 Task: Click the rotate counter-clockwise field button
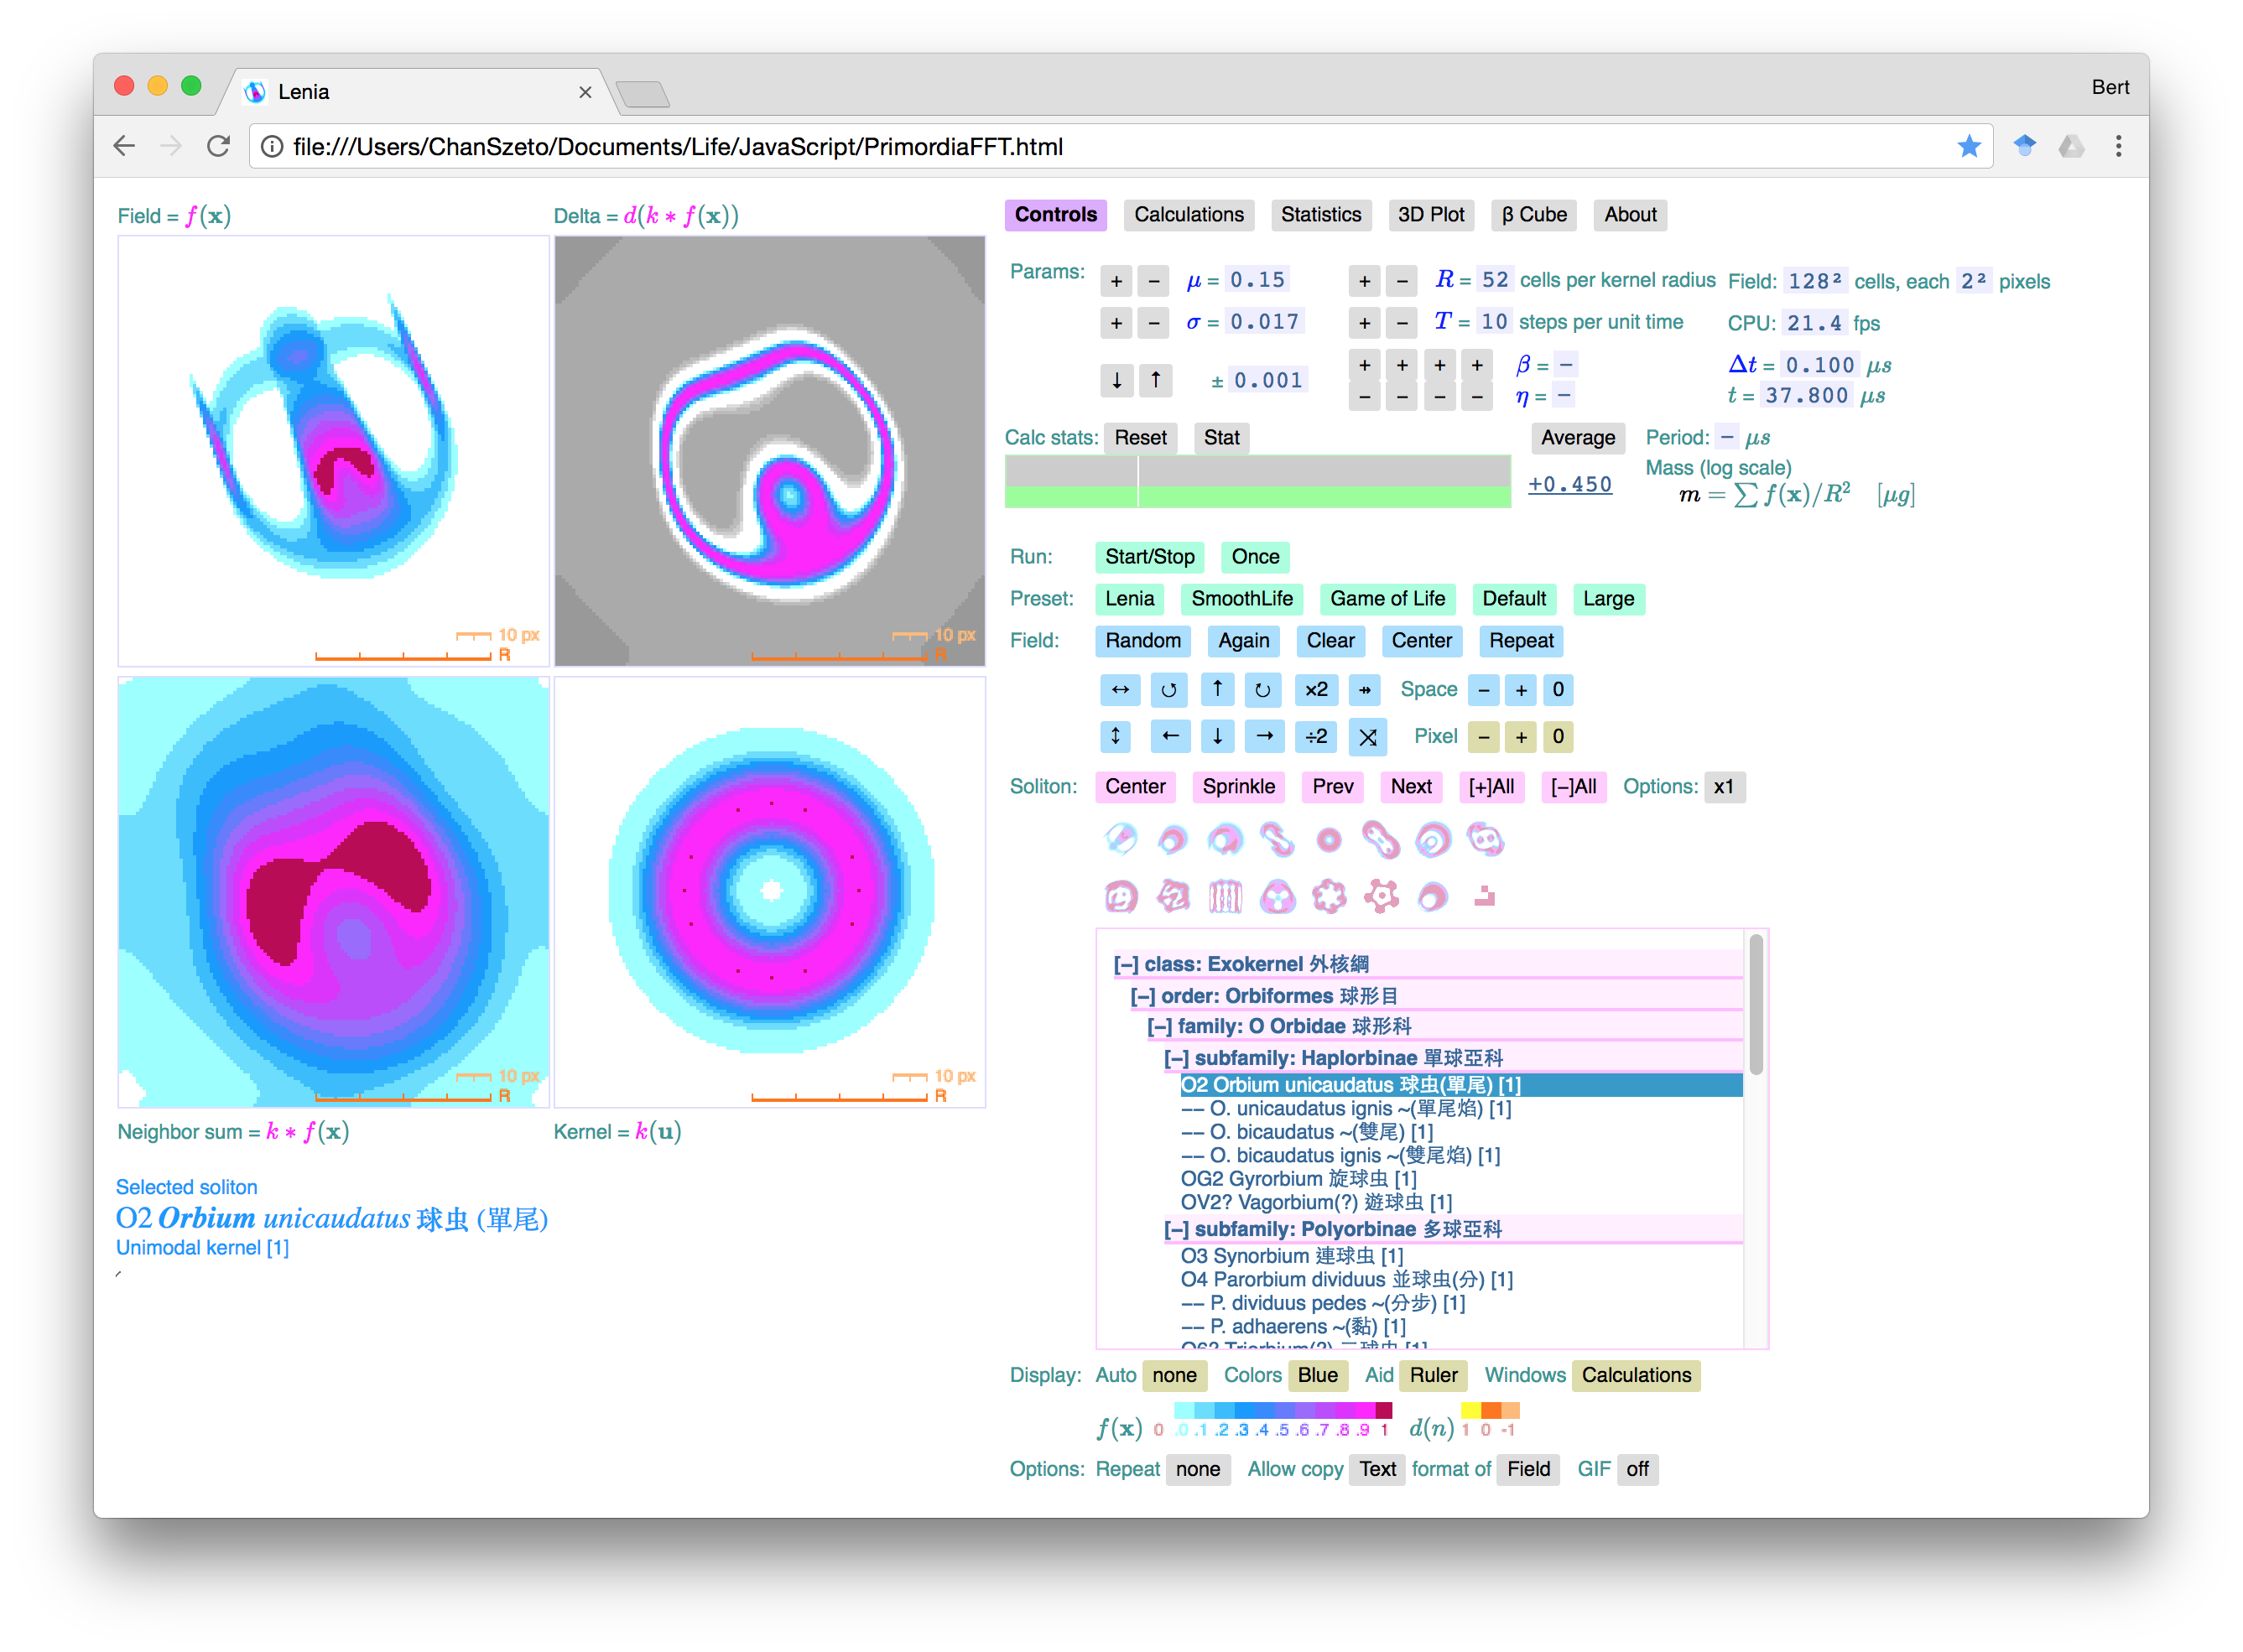[1168, 690]
